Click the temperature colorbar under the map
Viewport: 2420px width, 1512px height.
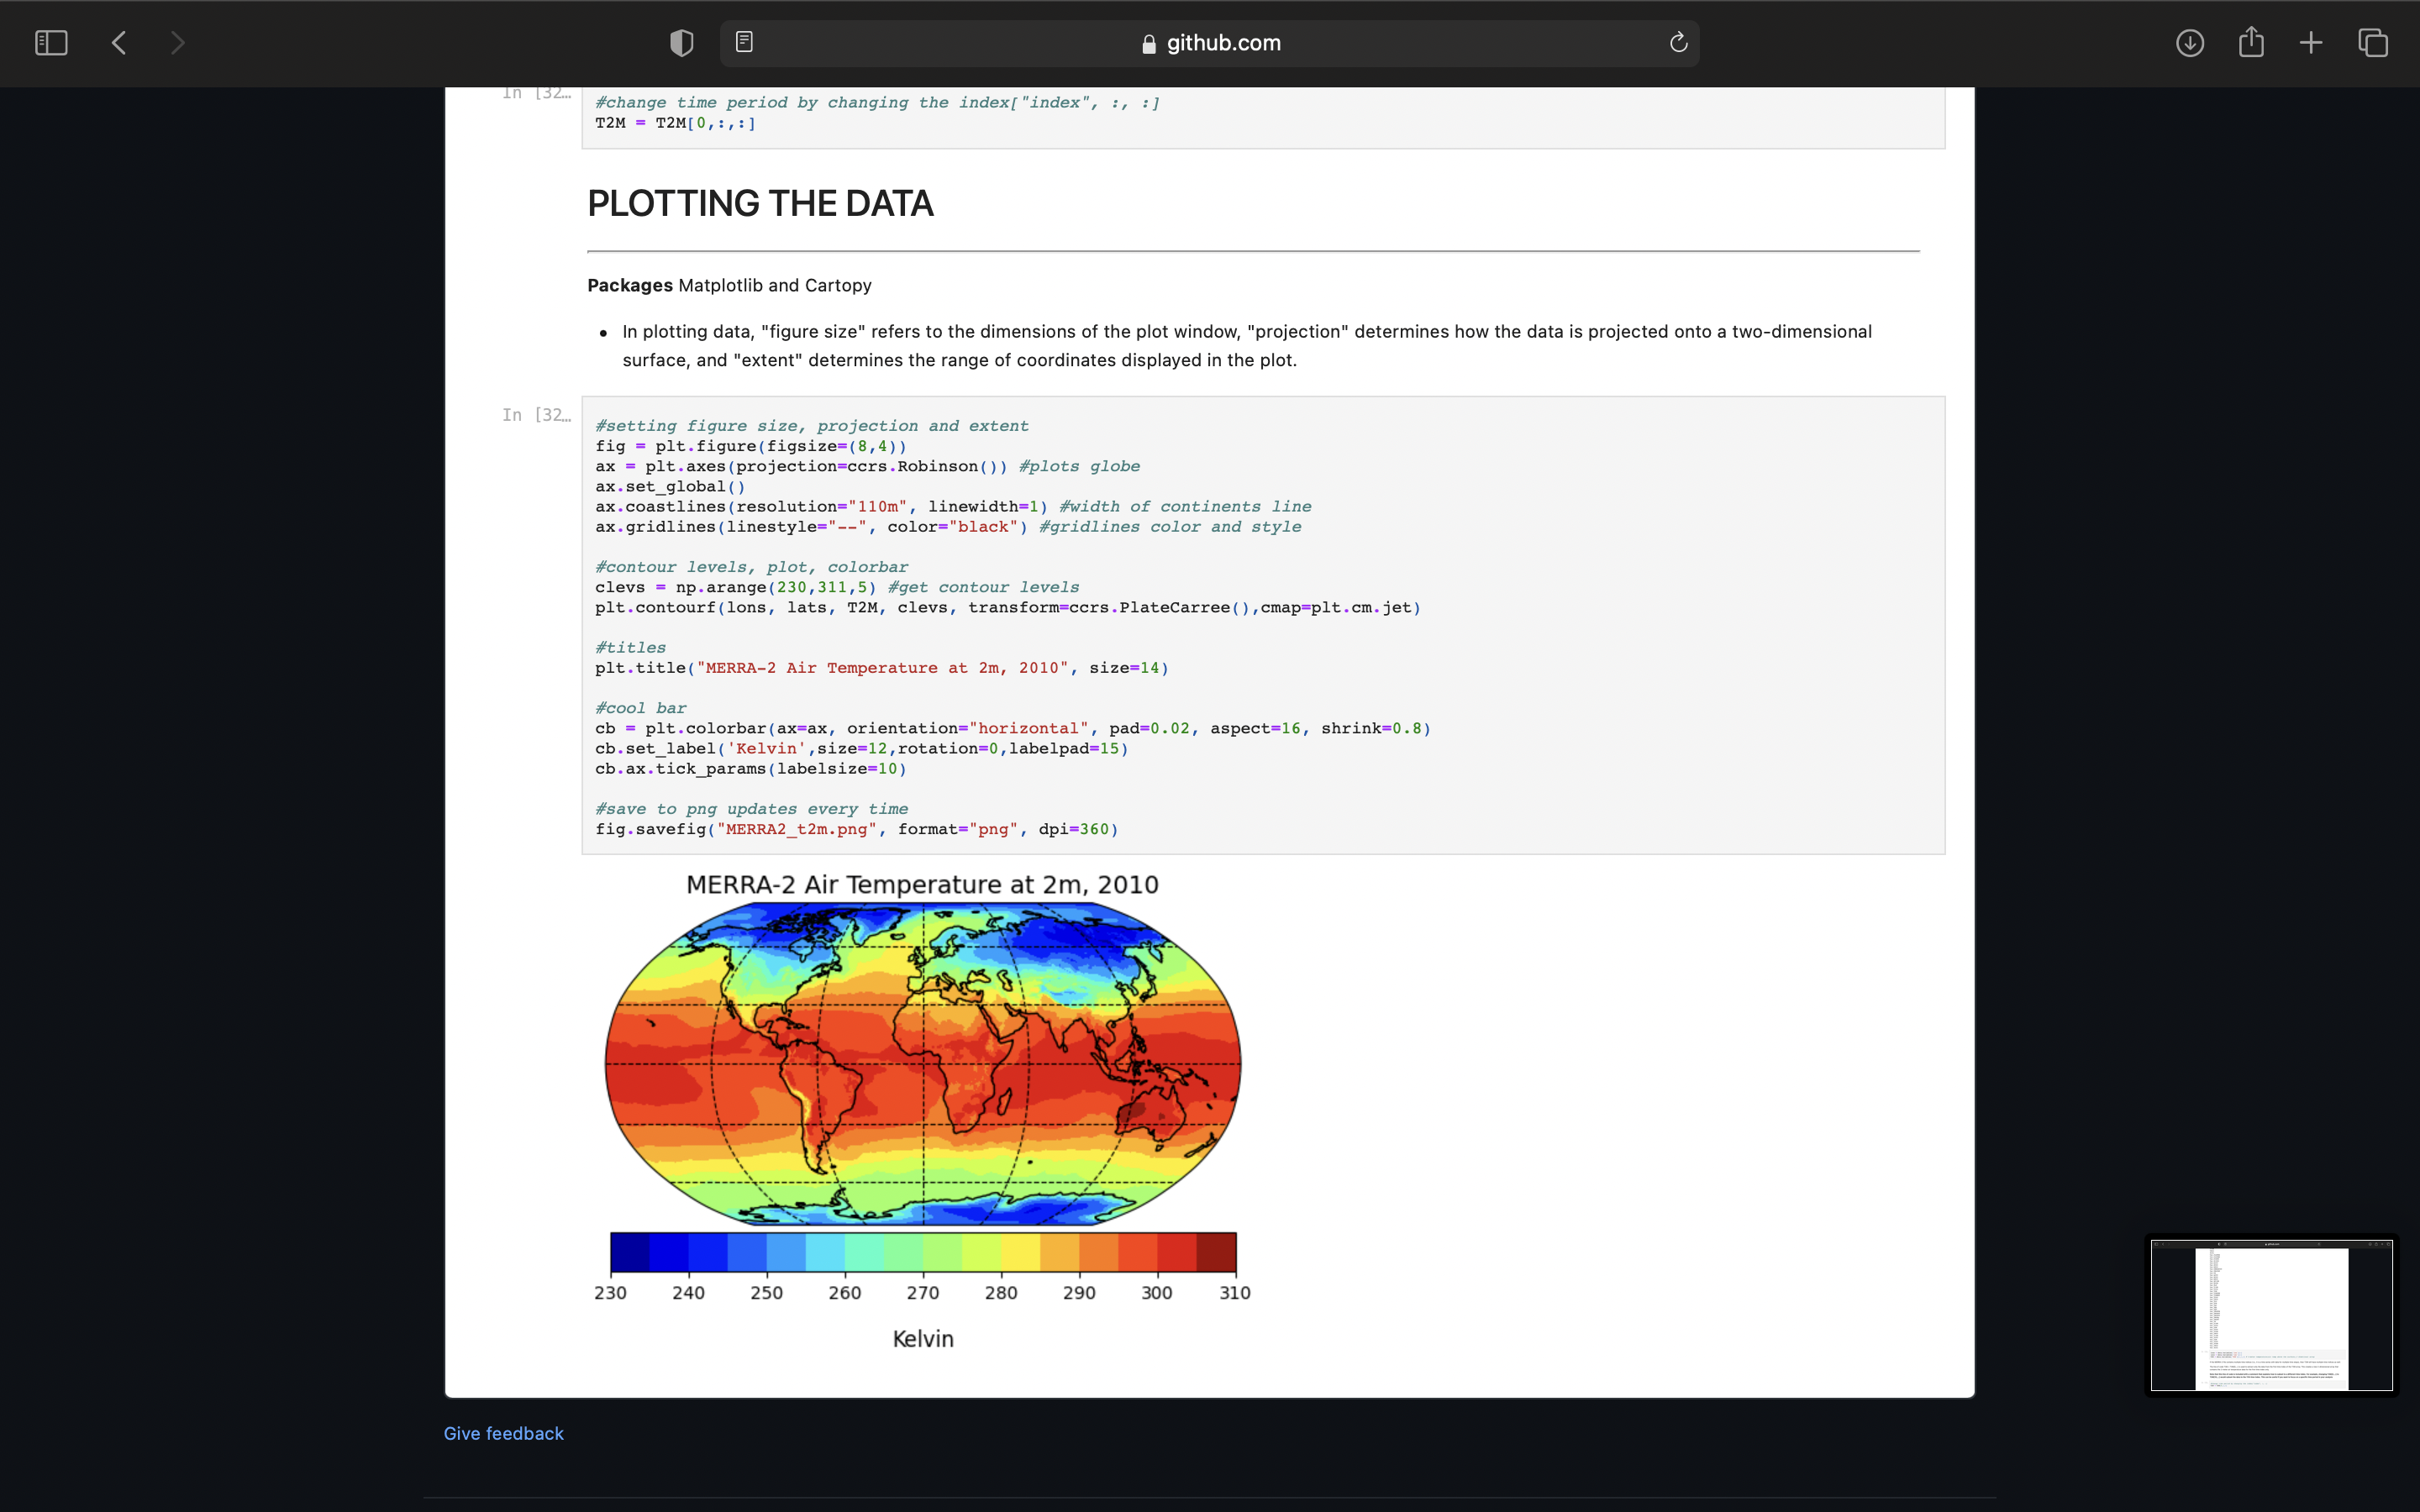923,1252
